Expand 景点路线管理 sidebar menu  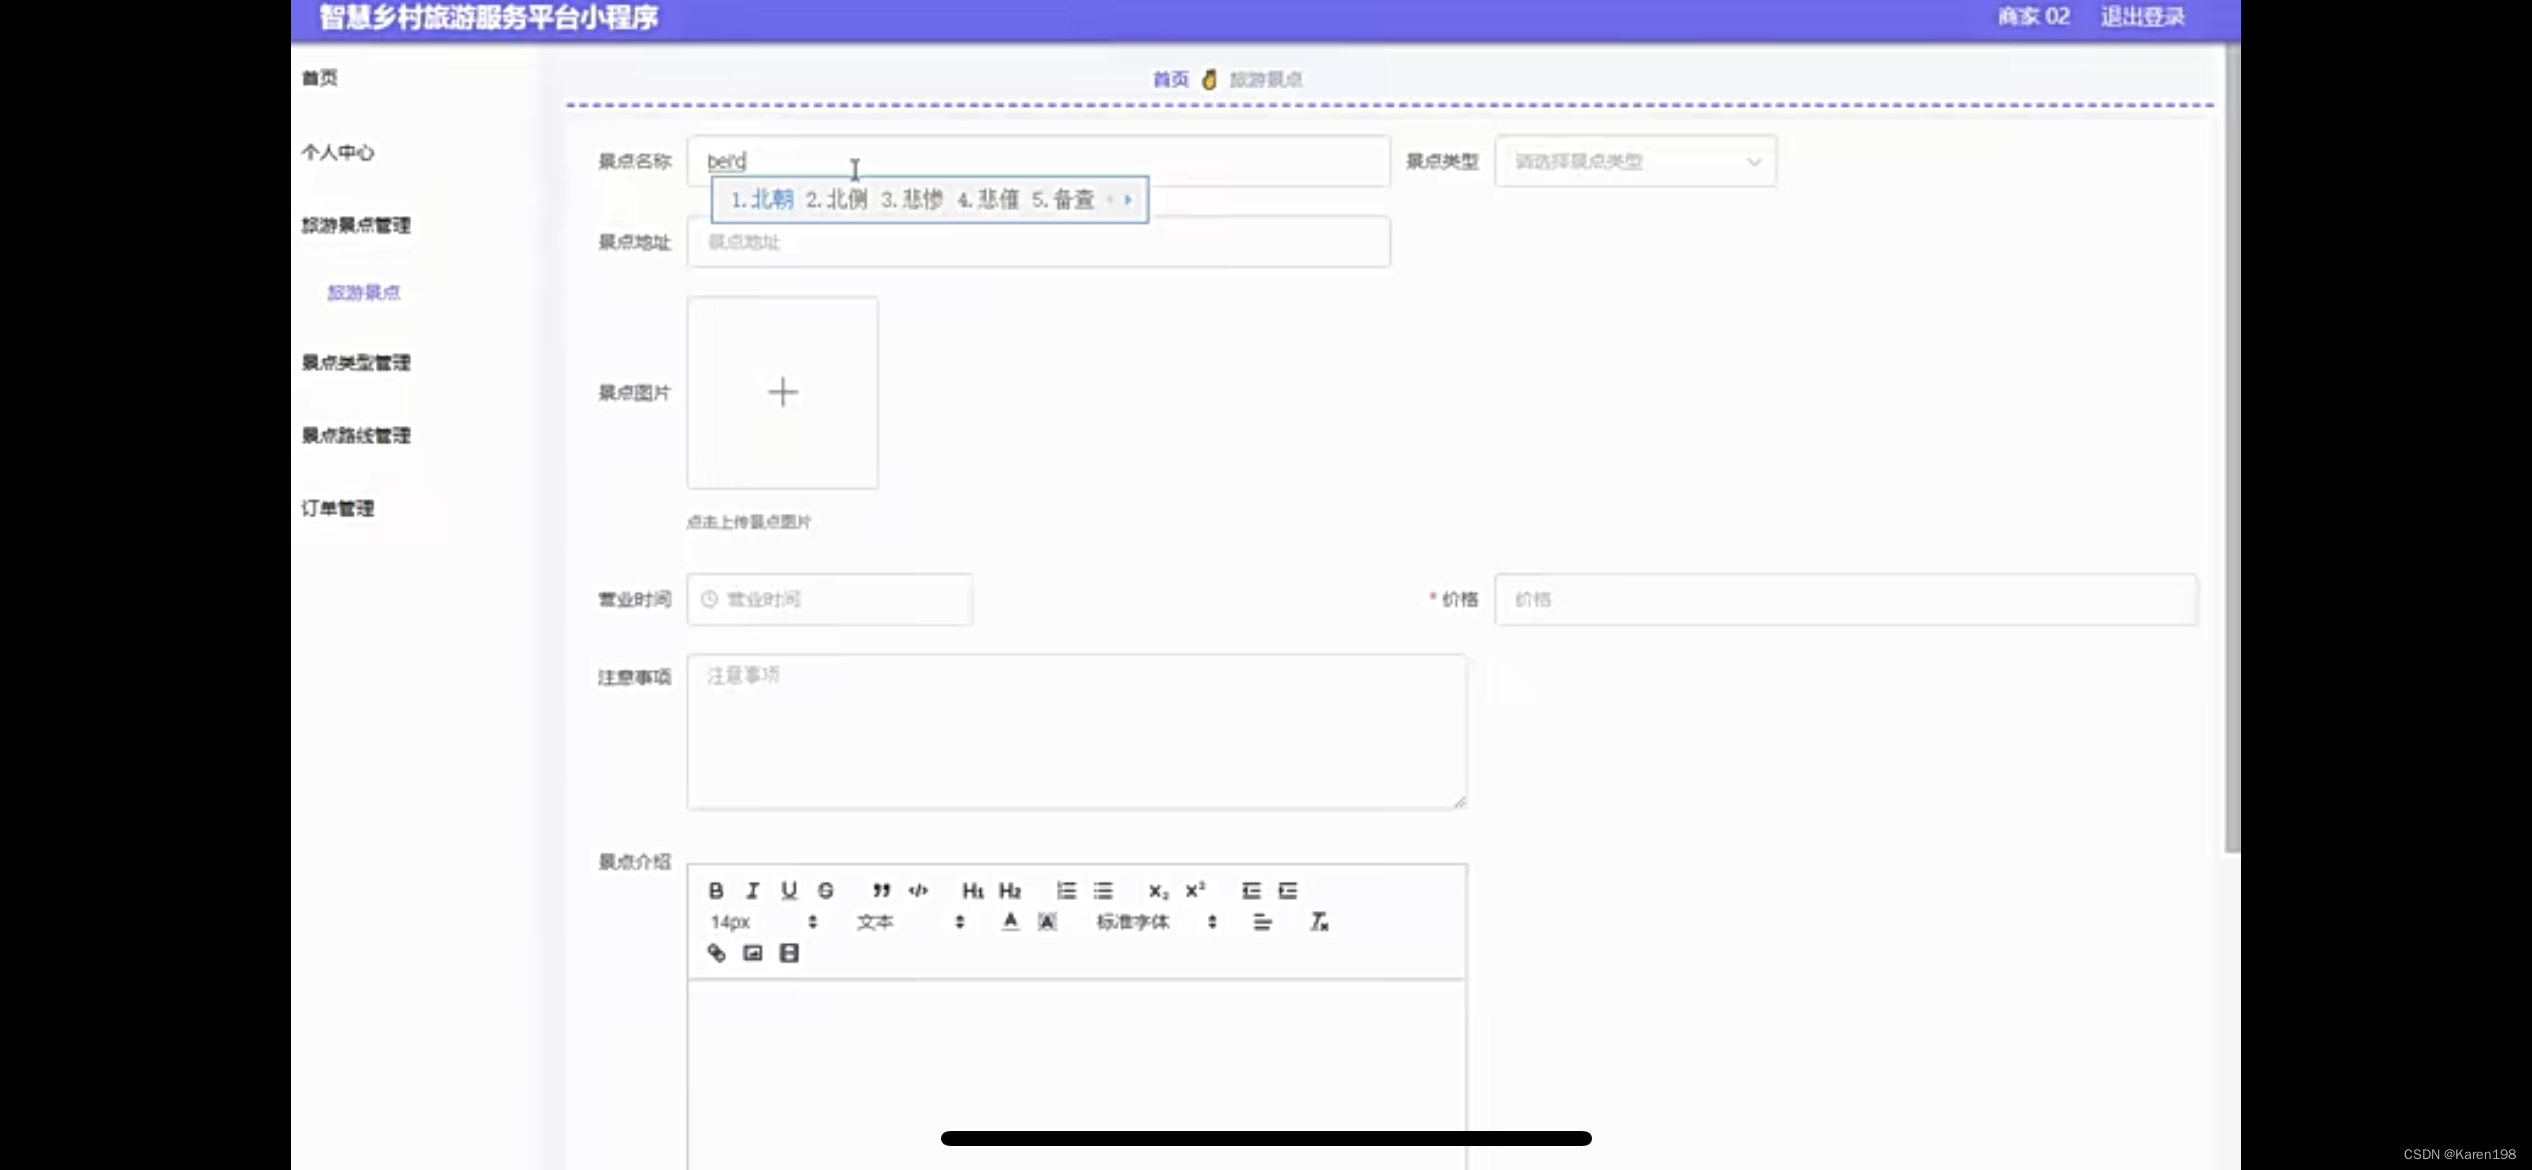point(356,435)
